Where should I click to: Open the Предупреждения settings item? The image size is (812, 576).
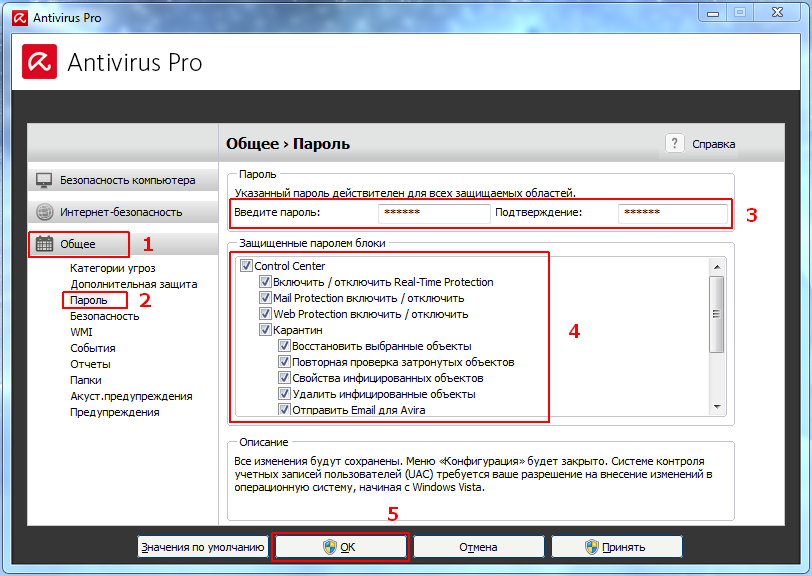click(115, 412)
